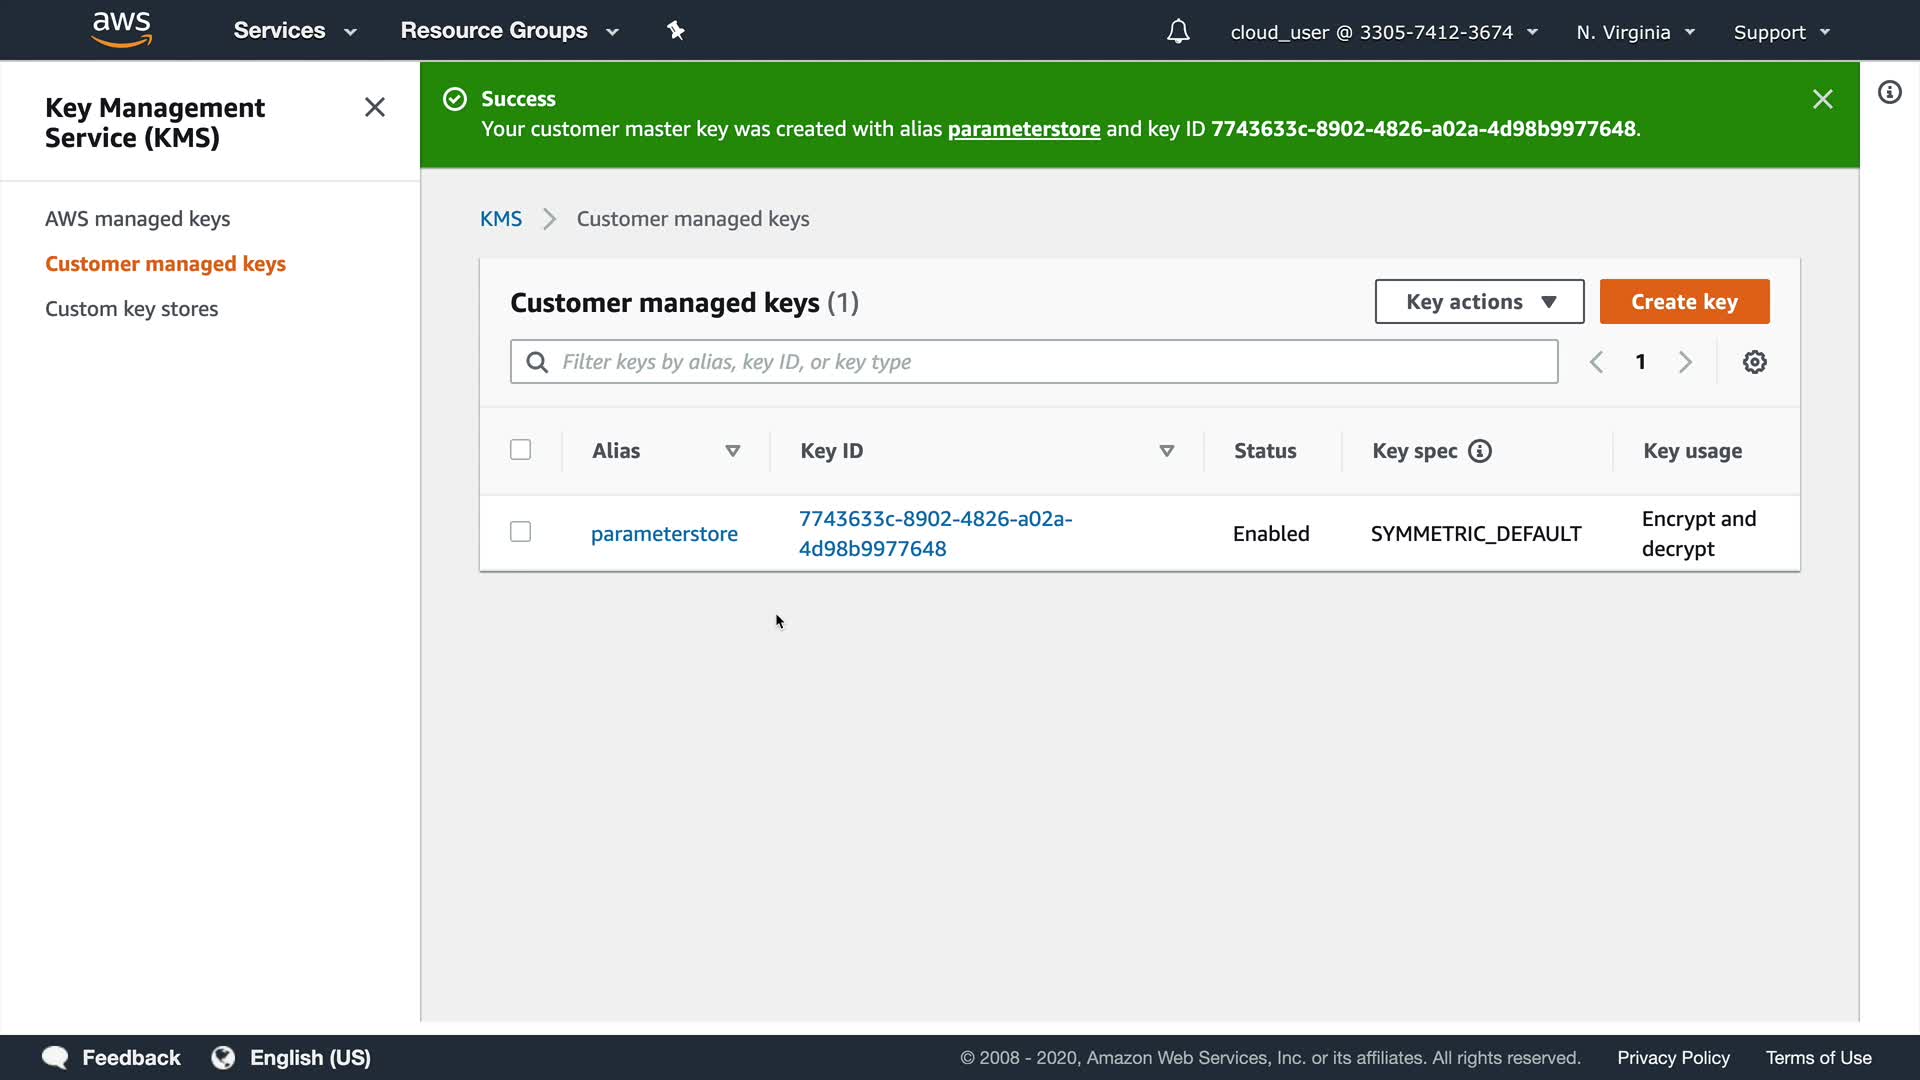Open AWS managed keys in sidebar
This screenshot has height=1080, width=1920.
pyautogui.click(x=137, y=219)
